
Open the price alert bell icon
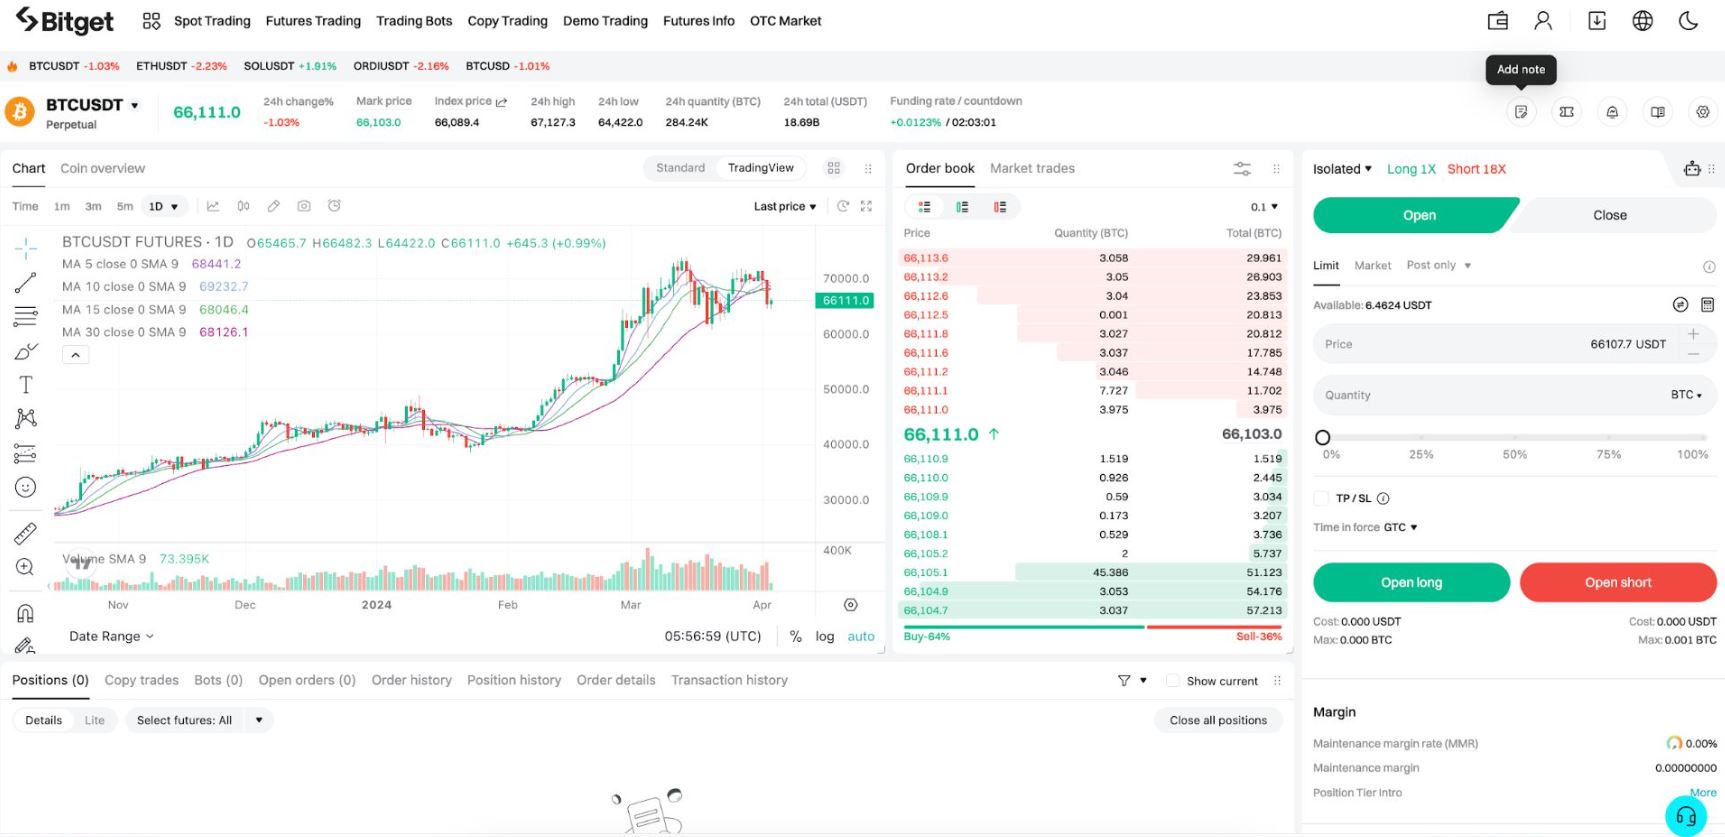tap(1612, 112)
